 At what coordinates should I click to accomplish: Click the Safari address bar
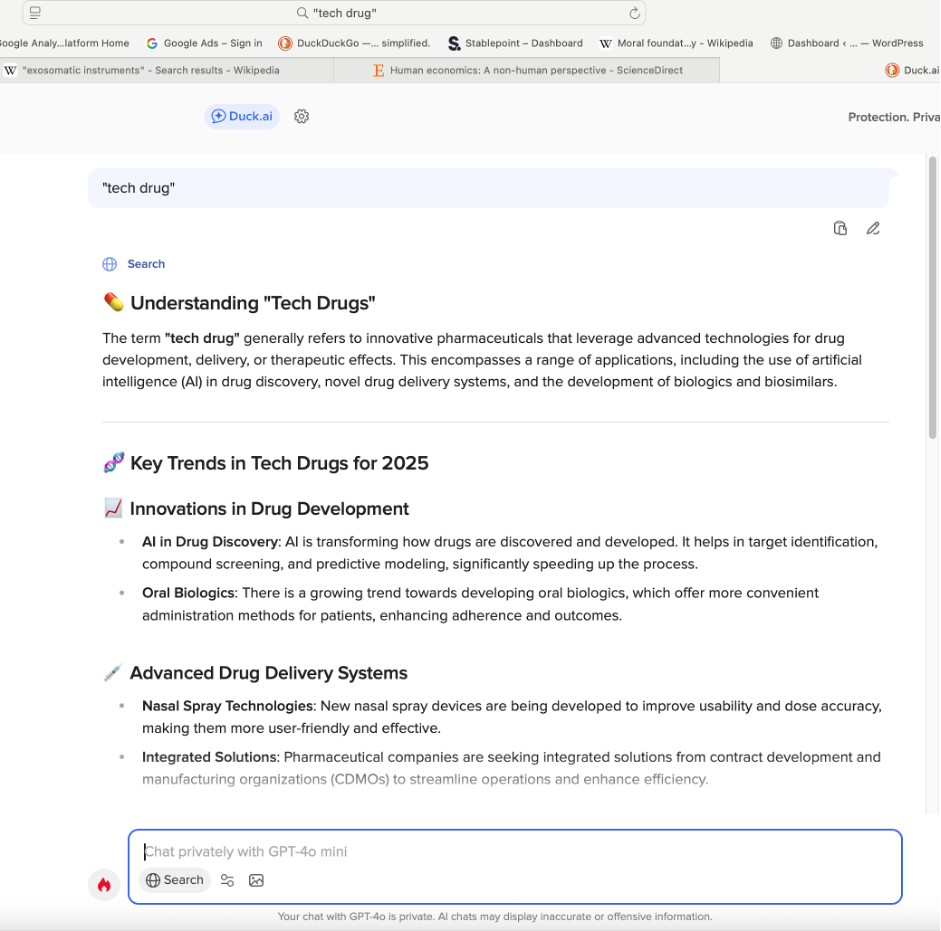pyautogui.click(x=345, y=13)
